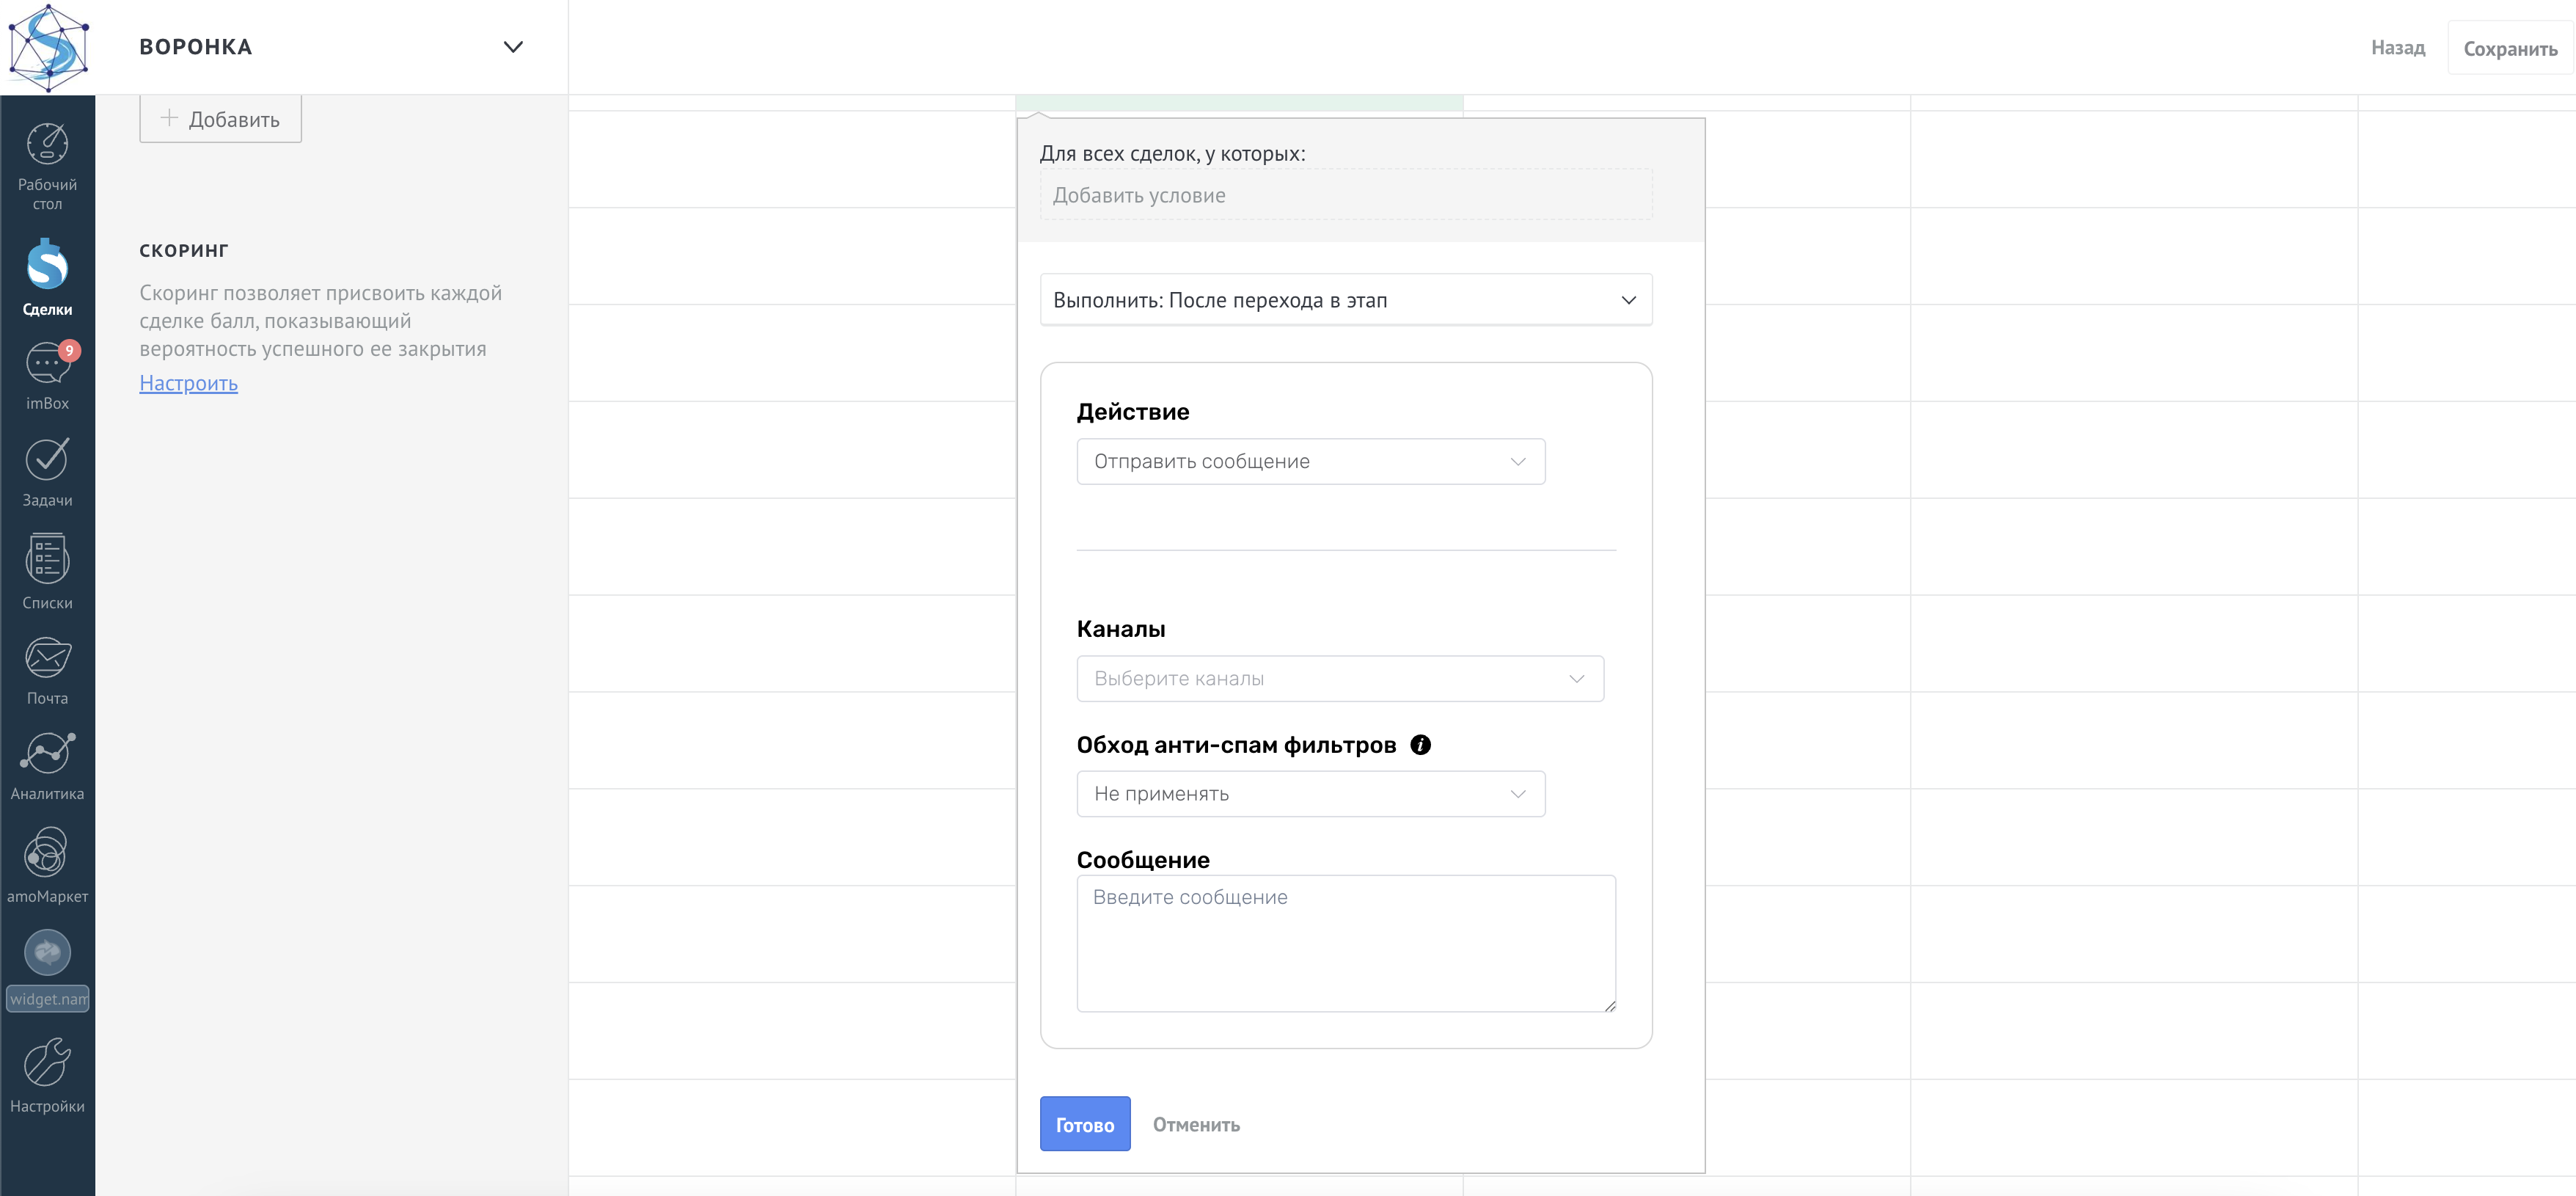Open imBox chat with notification badge
This screenshot has width=2576, height=1196.
pyautogui.click(x=47, y=363)
